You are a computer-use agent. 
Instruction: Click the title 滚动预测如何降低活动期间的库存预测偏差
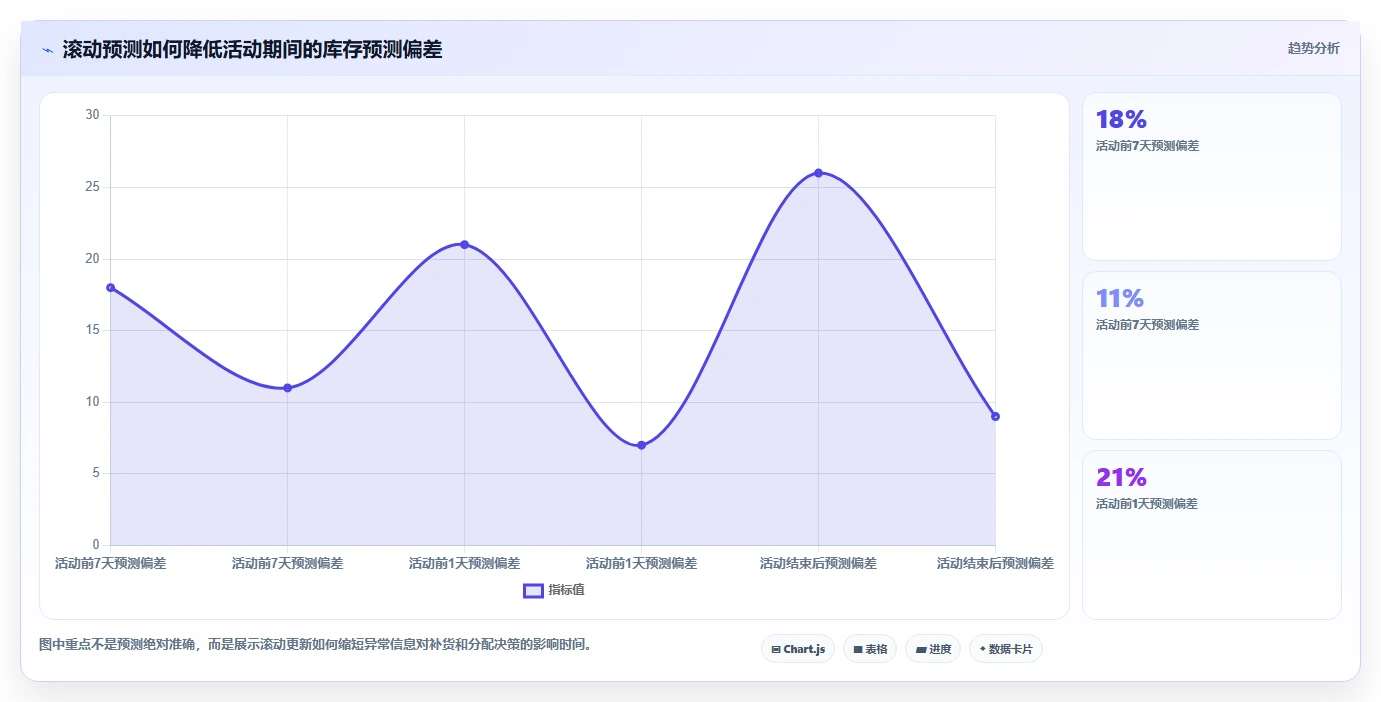tap(252, 49)
